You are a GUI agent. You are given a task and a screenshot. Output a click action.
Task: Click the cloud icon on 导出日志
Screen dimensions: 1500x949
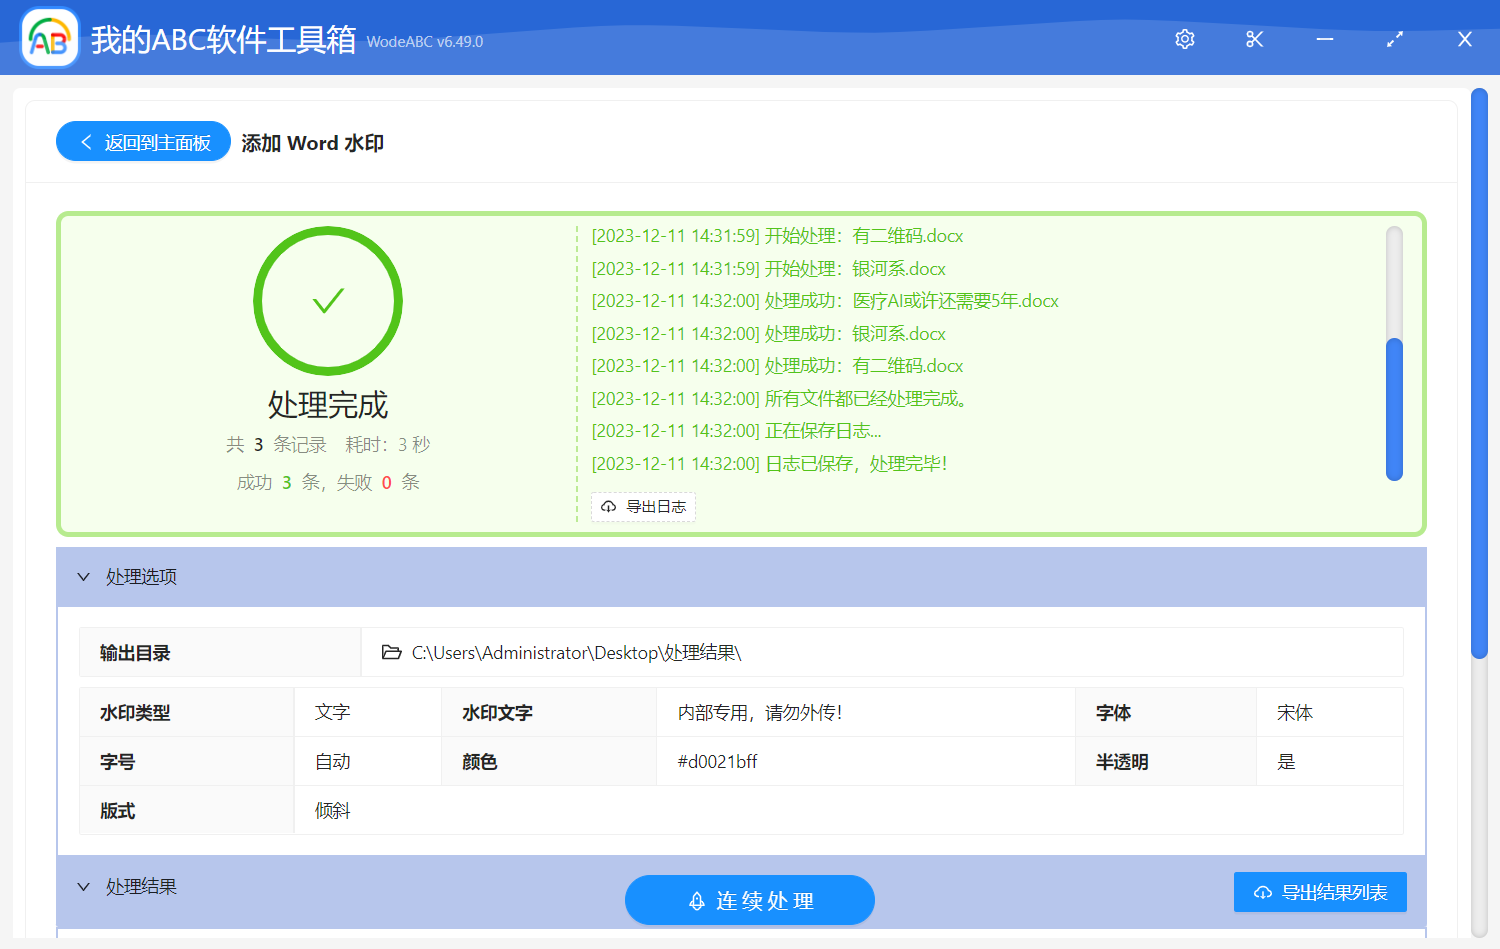[608, 507]
